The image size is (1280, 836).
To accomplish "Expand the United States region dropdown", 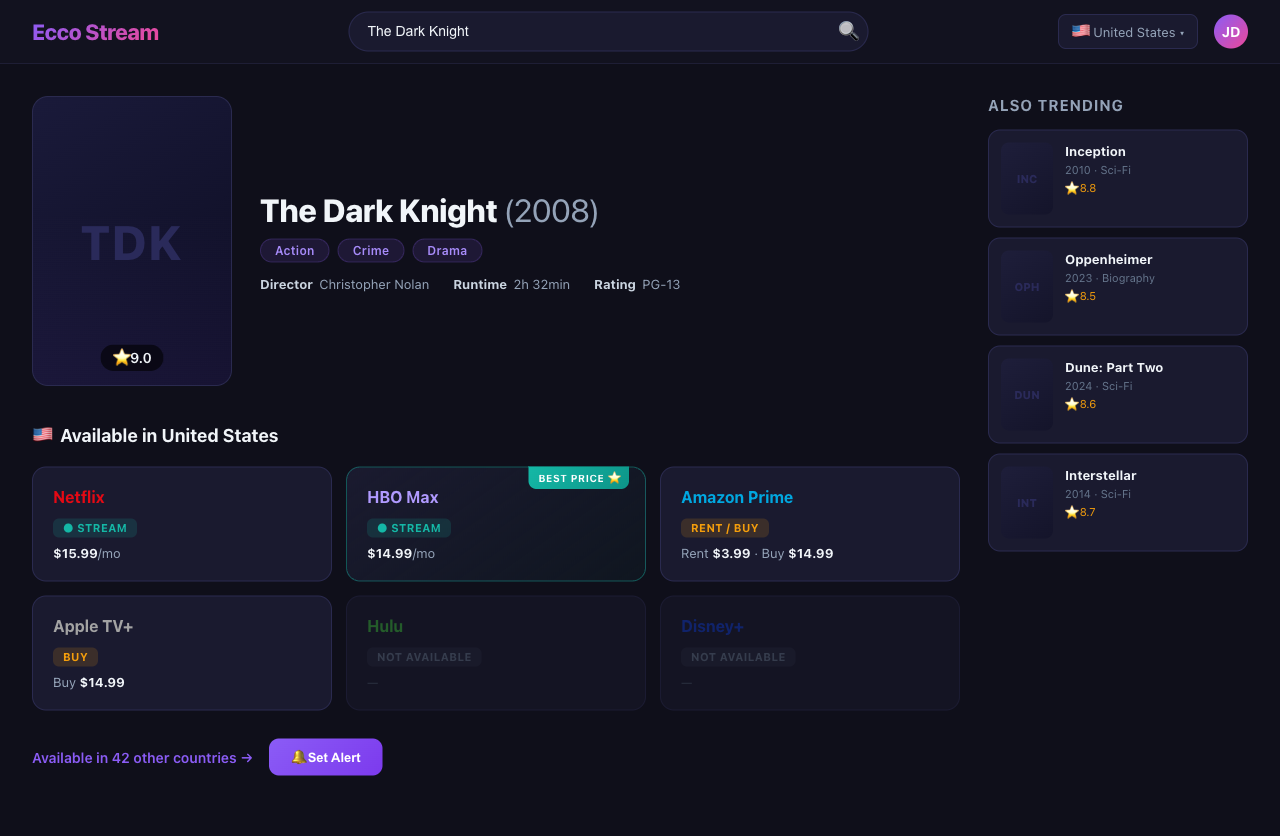I will [x=1127, y=32].
